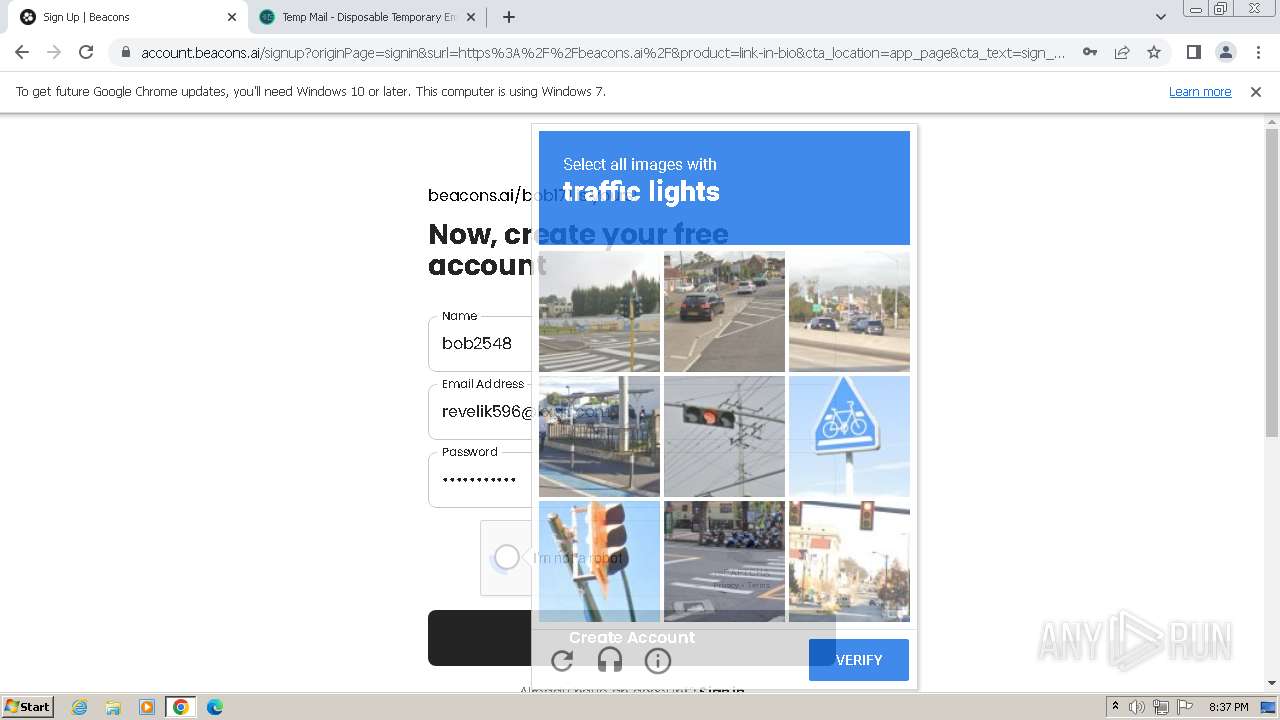Image resolution: width=1280 pixels, height=720 pixels.
Task: Reload the current page
Action: (86, 52)
